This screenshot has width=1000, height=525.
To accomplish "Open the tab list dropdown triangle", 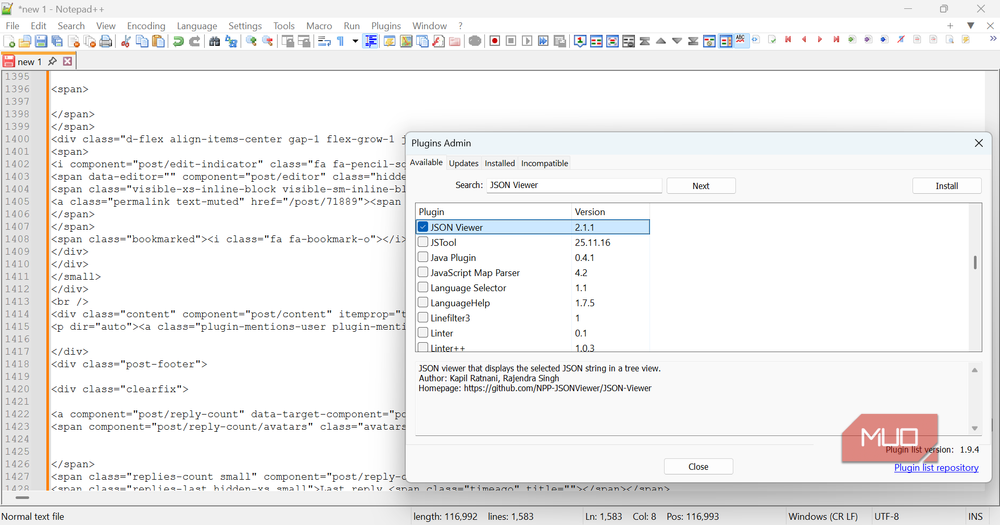I will (x=971, y=26).
